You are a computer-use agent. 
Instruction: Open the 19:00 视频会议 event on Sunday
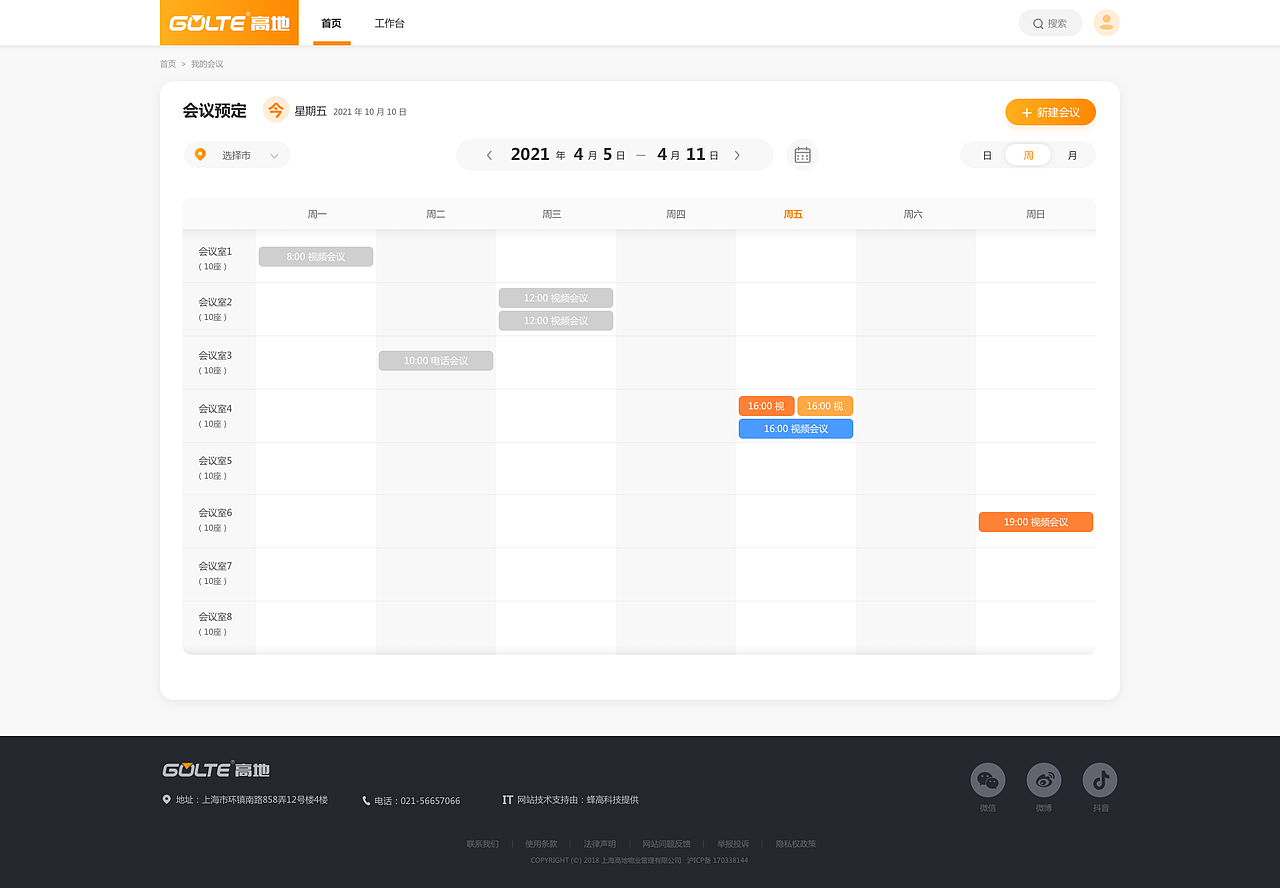[1036, 522]
